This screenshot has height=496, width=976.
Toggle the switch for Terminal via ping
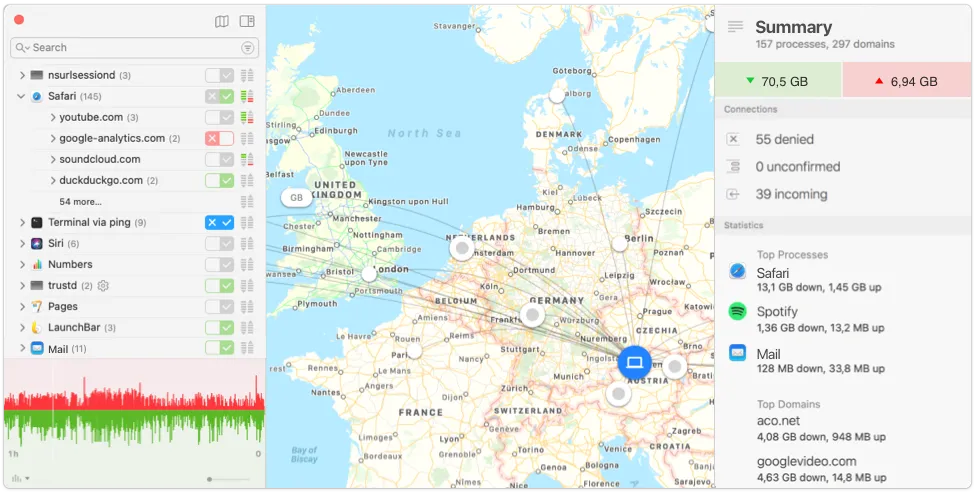(220, 222)
